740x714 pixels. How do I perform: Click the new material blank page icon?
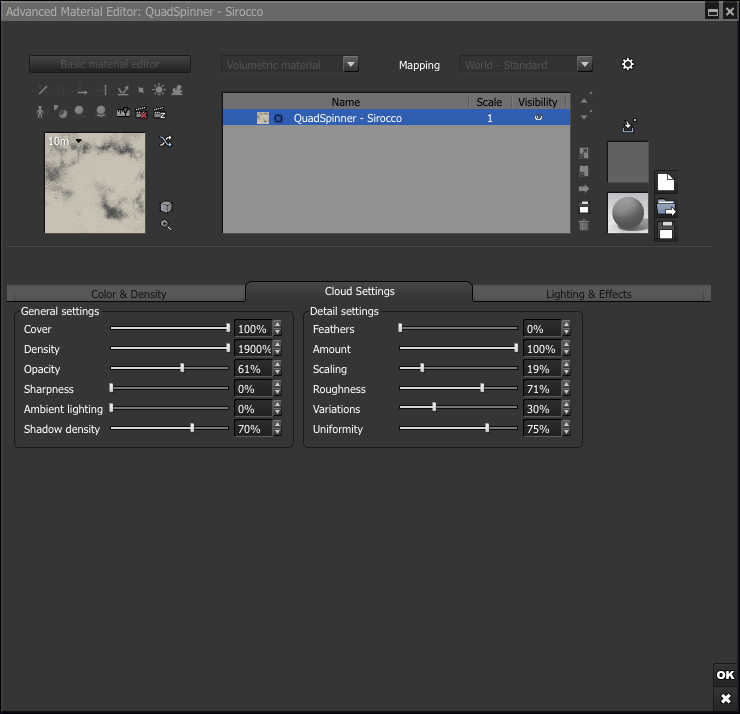666,183
